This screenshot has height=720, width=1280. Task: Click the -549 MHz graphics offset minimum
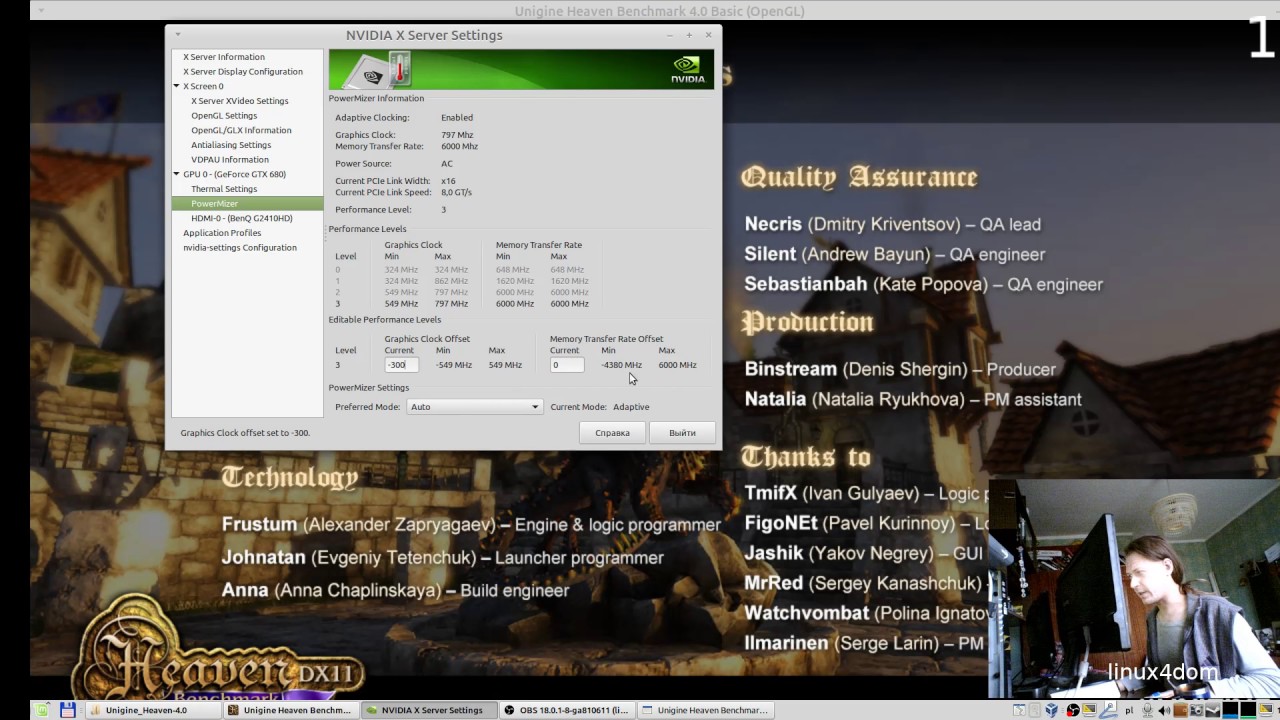pyautogui.click(x=453, y=365)
